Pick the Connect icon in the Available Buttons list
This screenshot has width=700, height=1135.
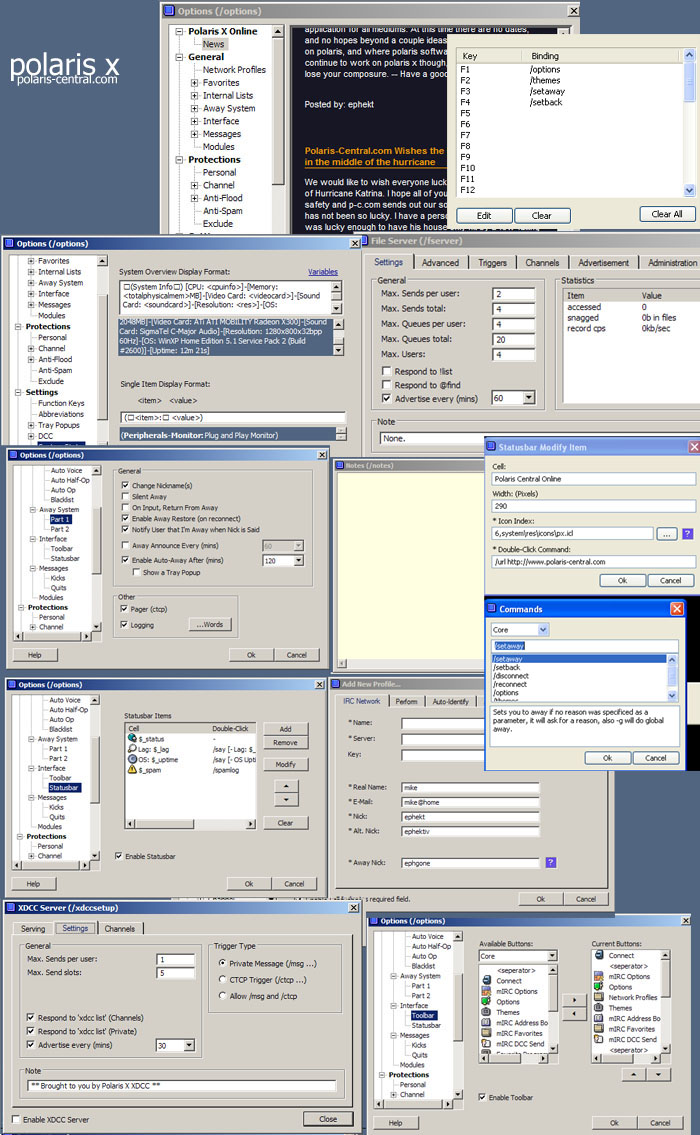[x=487, y=981]
